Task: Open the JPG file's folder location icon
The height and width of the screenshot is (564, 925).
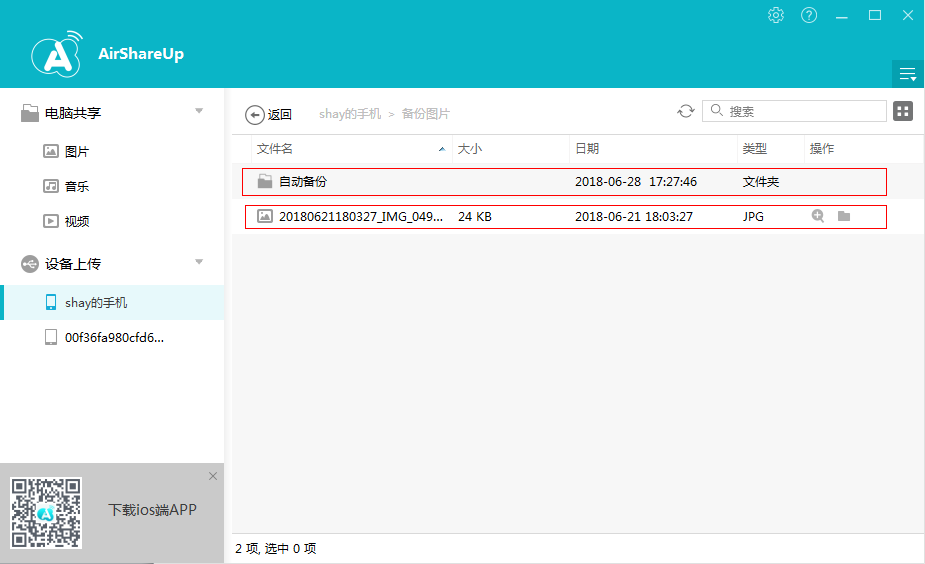Action: (844, 216)
